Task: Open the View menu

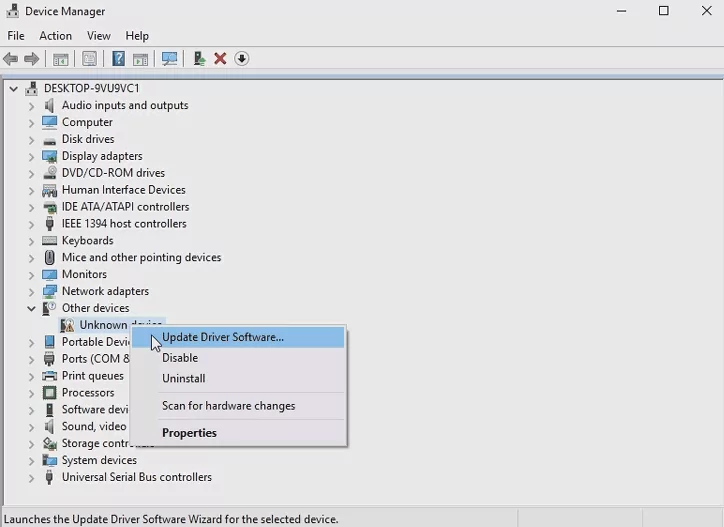Action: tap(99, 36)
